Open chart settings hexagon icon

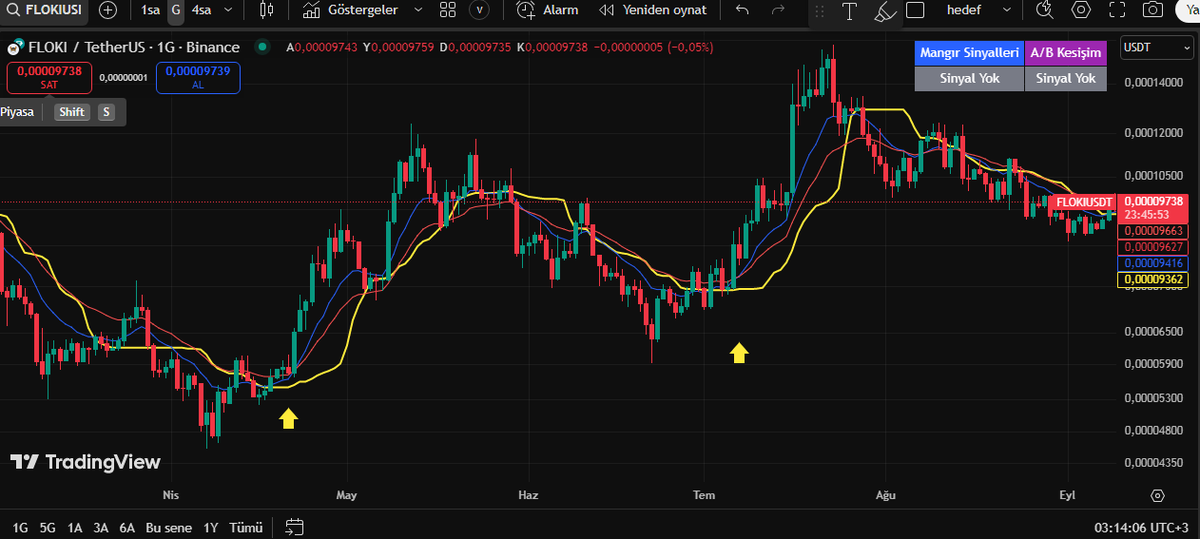(1081, 10)
